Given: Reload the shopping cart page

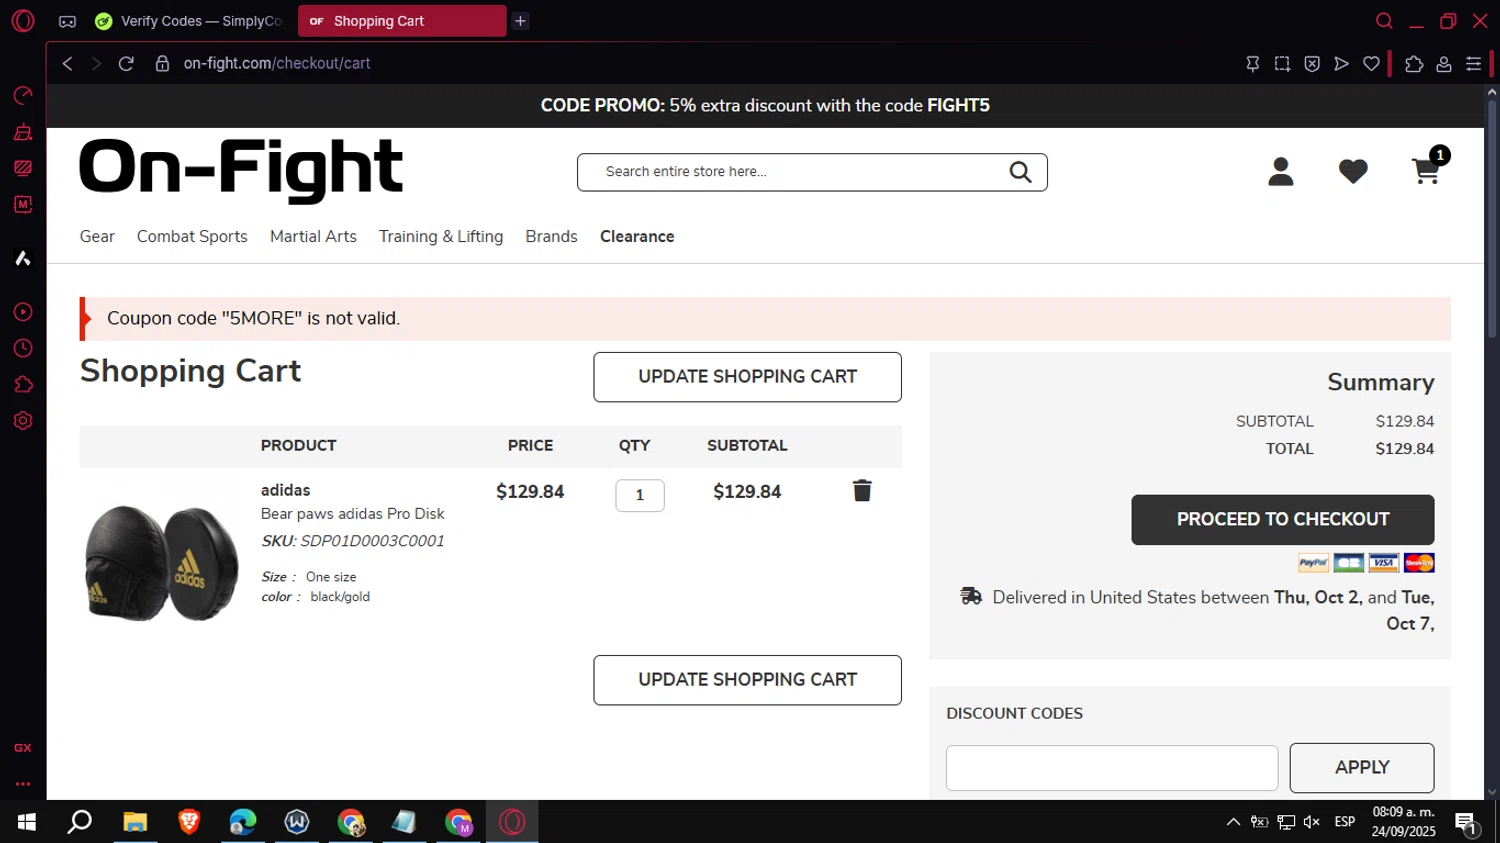Looking at the screenshot, I should point(126,63).
